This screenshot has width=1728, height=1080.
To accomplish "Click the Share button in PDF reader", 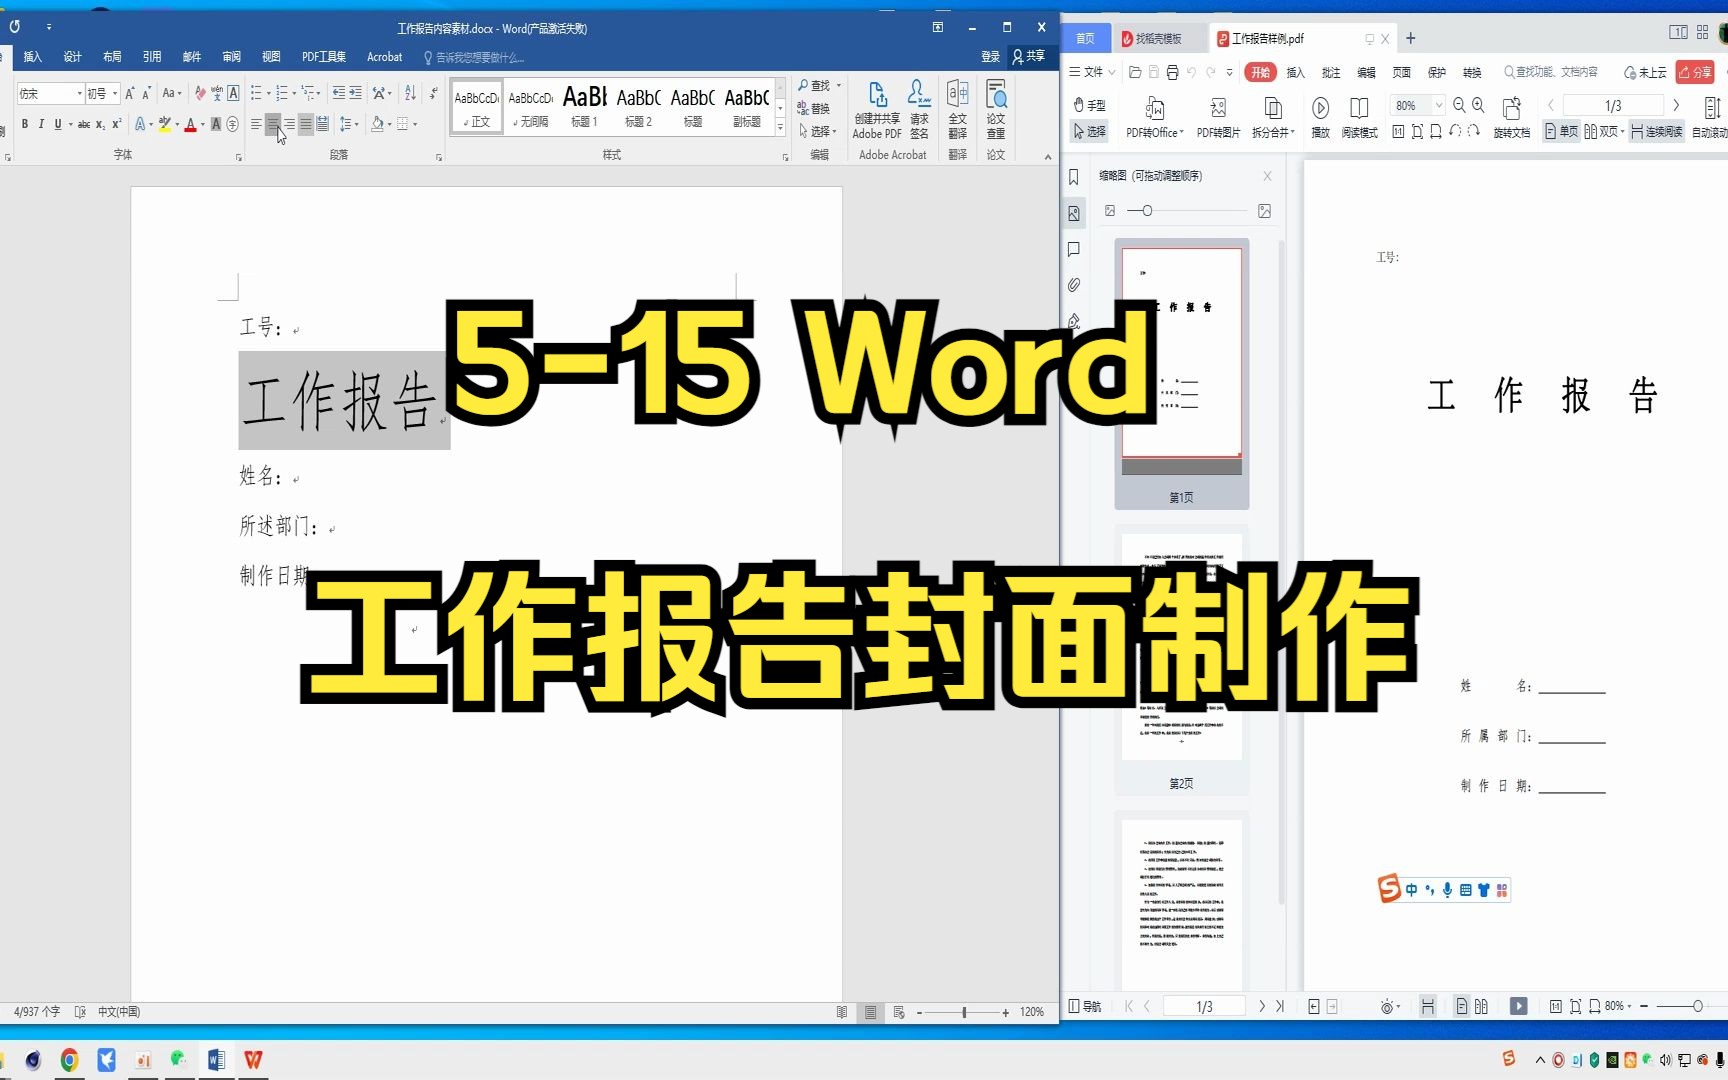I will point(1695,72).
